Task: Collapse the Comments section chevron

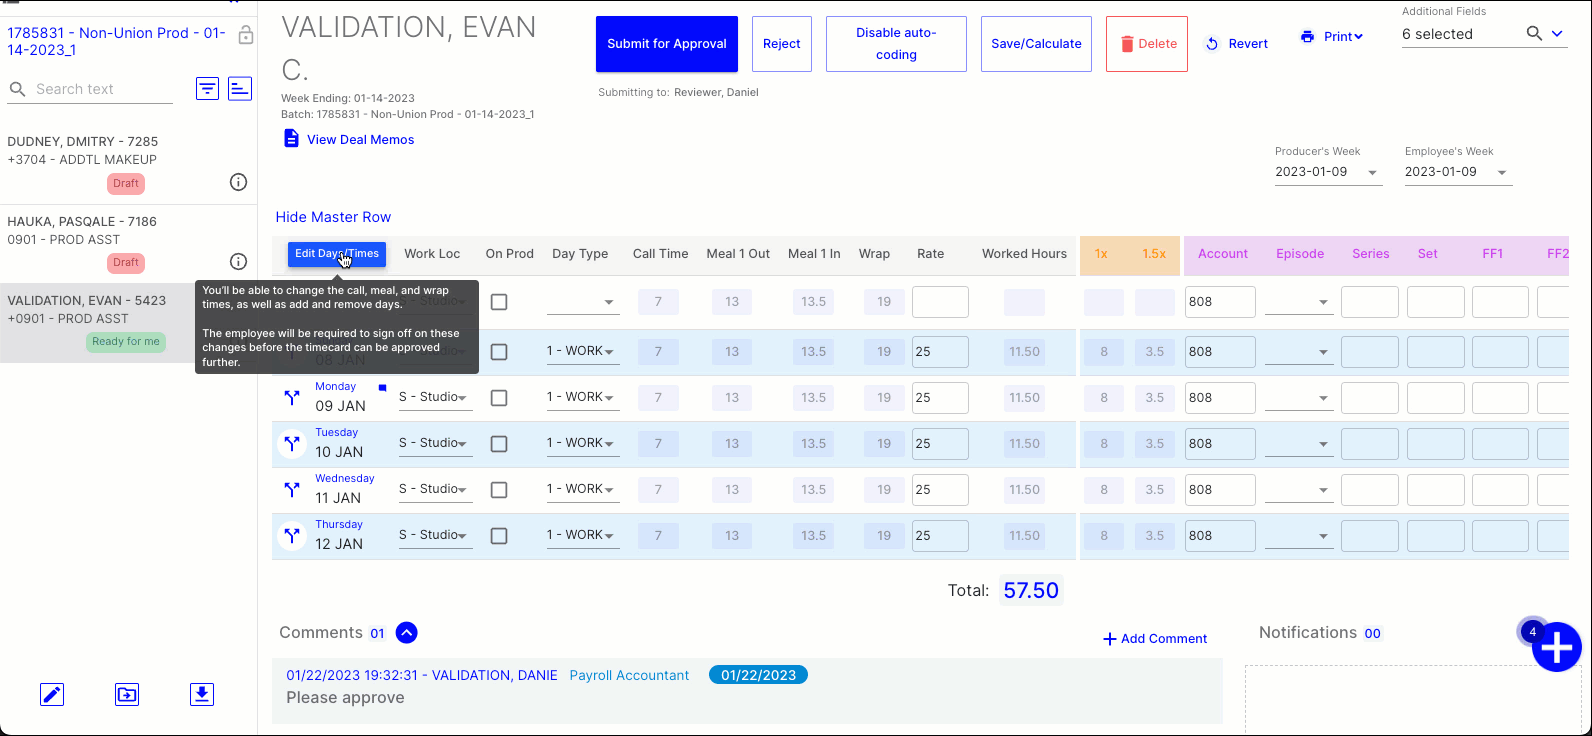Action: (406, 633)
